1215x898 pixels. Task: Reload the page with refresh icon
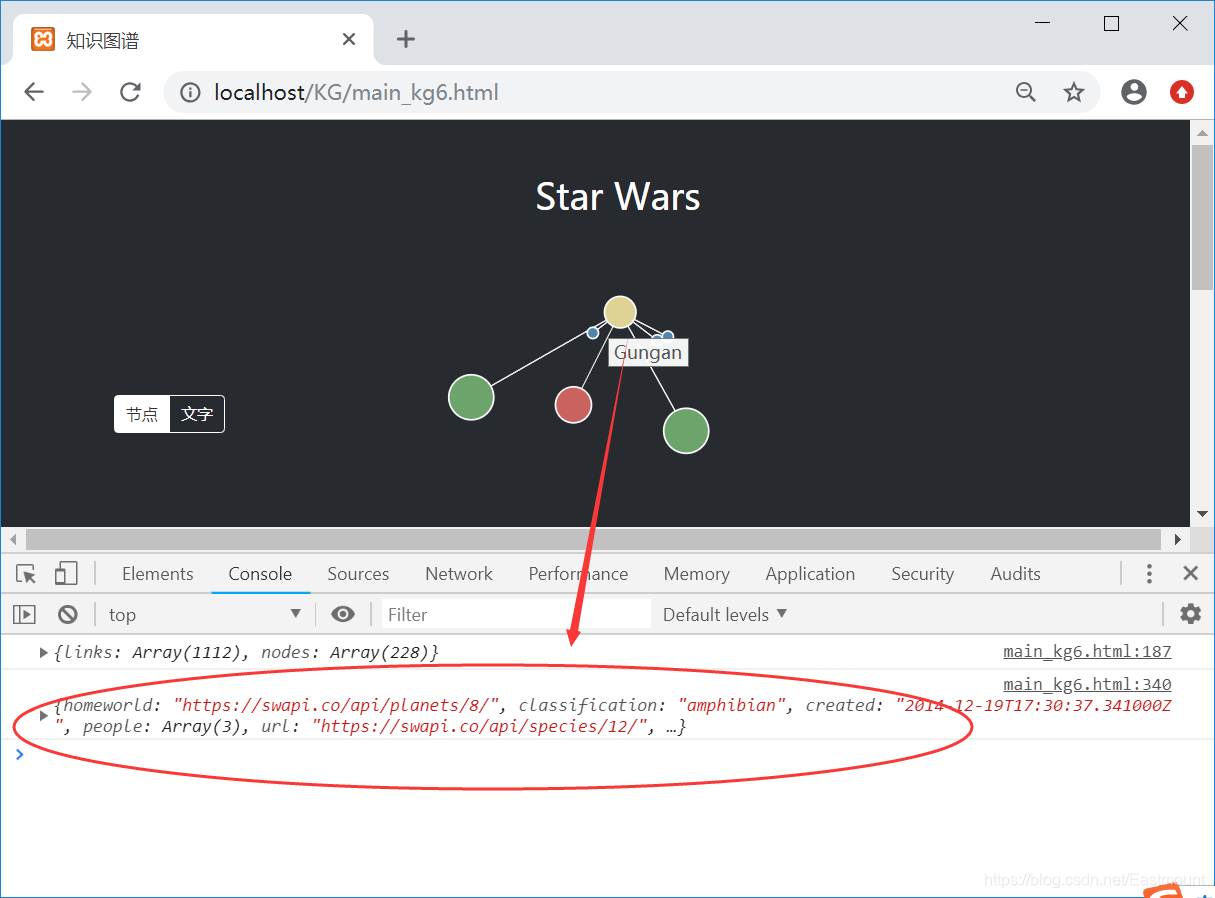(130, 93)
